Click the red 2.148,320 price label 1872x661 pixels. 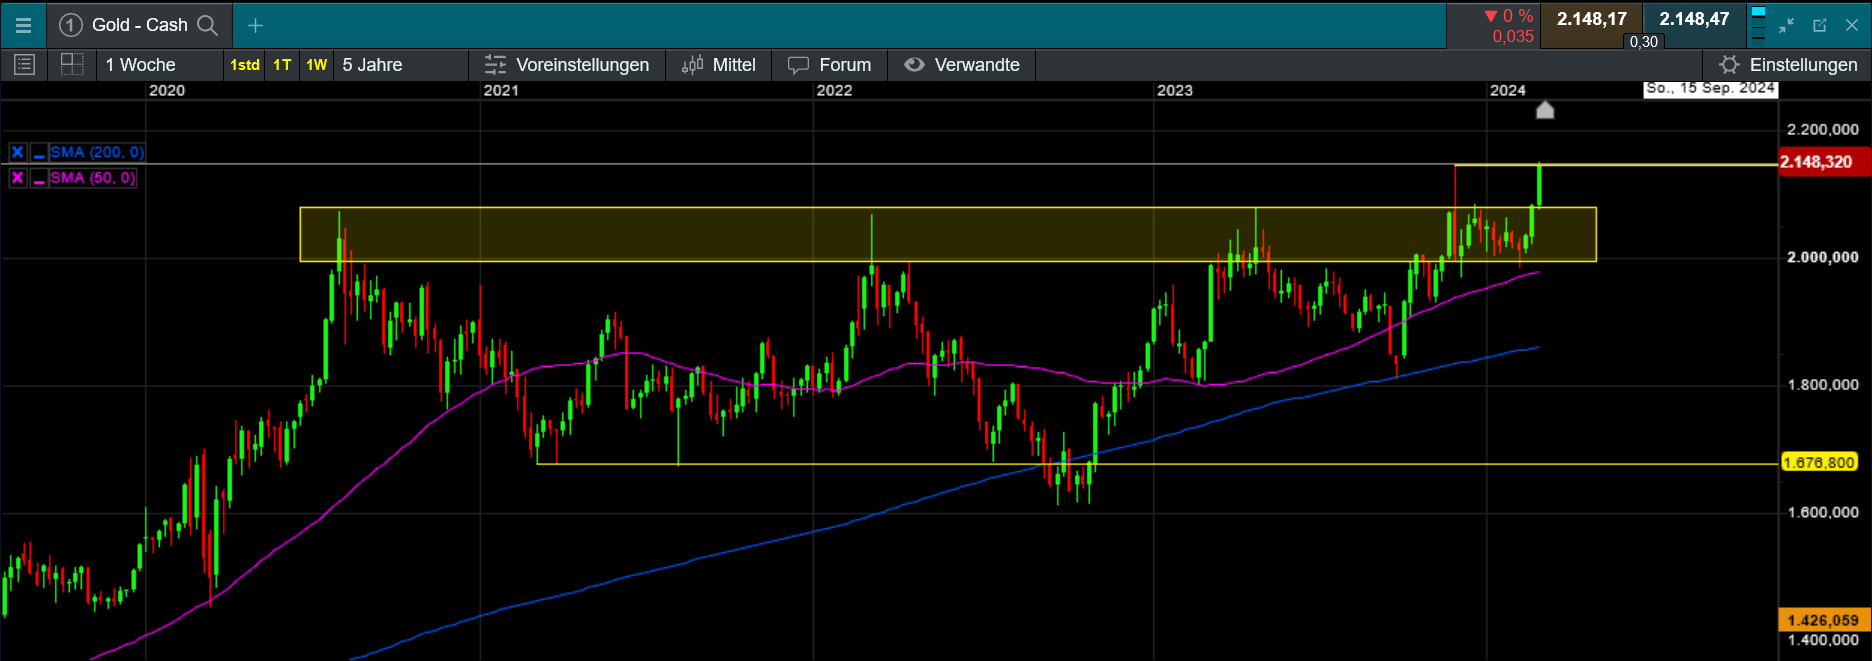tap(1824, 162)
